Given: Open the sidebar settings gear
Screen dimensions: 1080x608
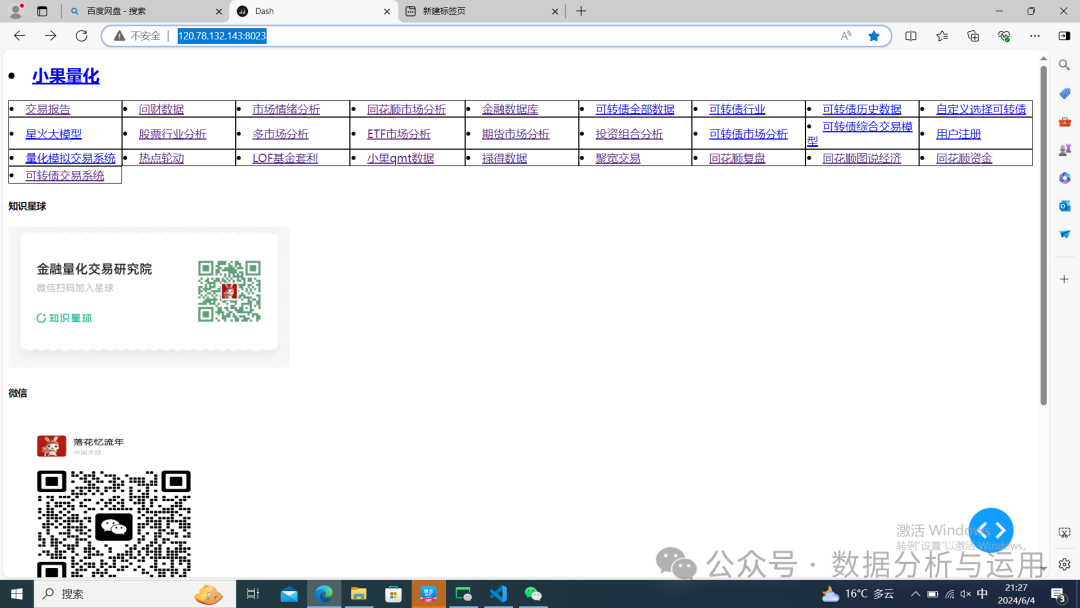Looking at the screenshot, I should (x=1064, y=564).
